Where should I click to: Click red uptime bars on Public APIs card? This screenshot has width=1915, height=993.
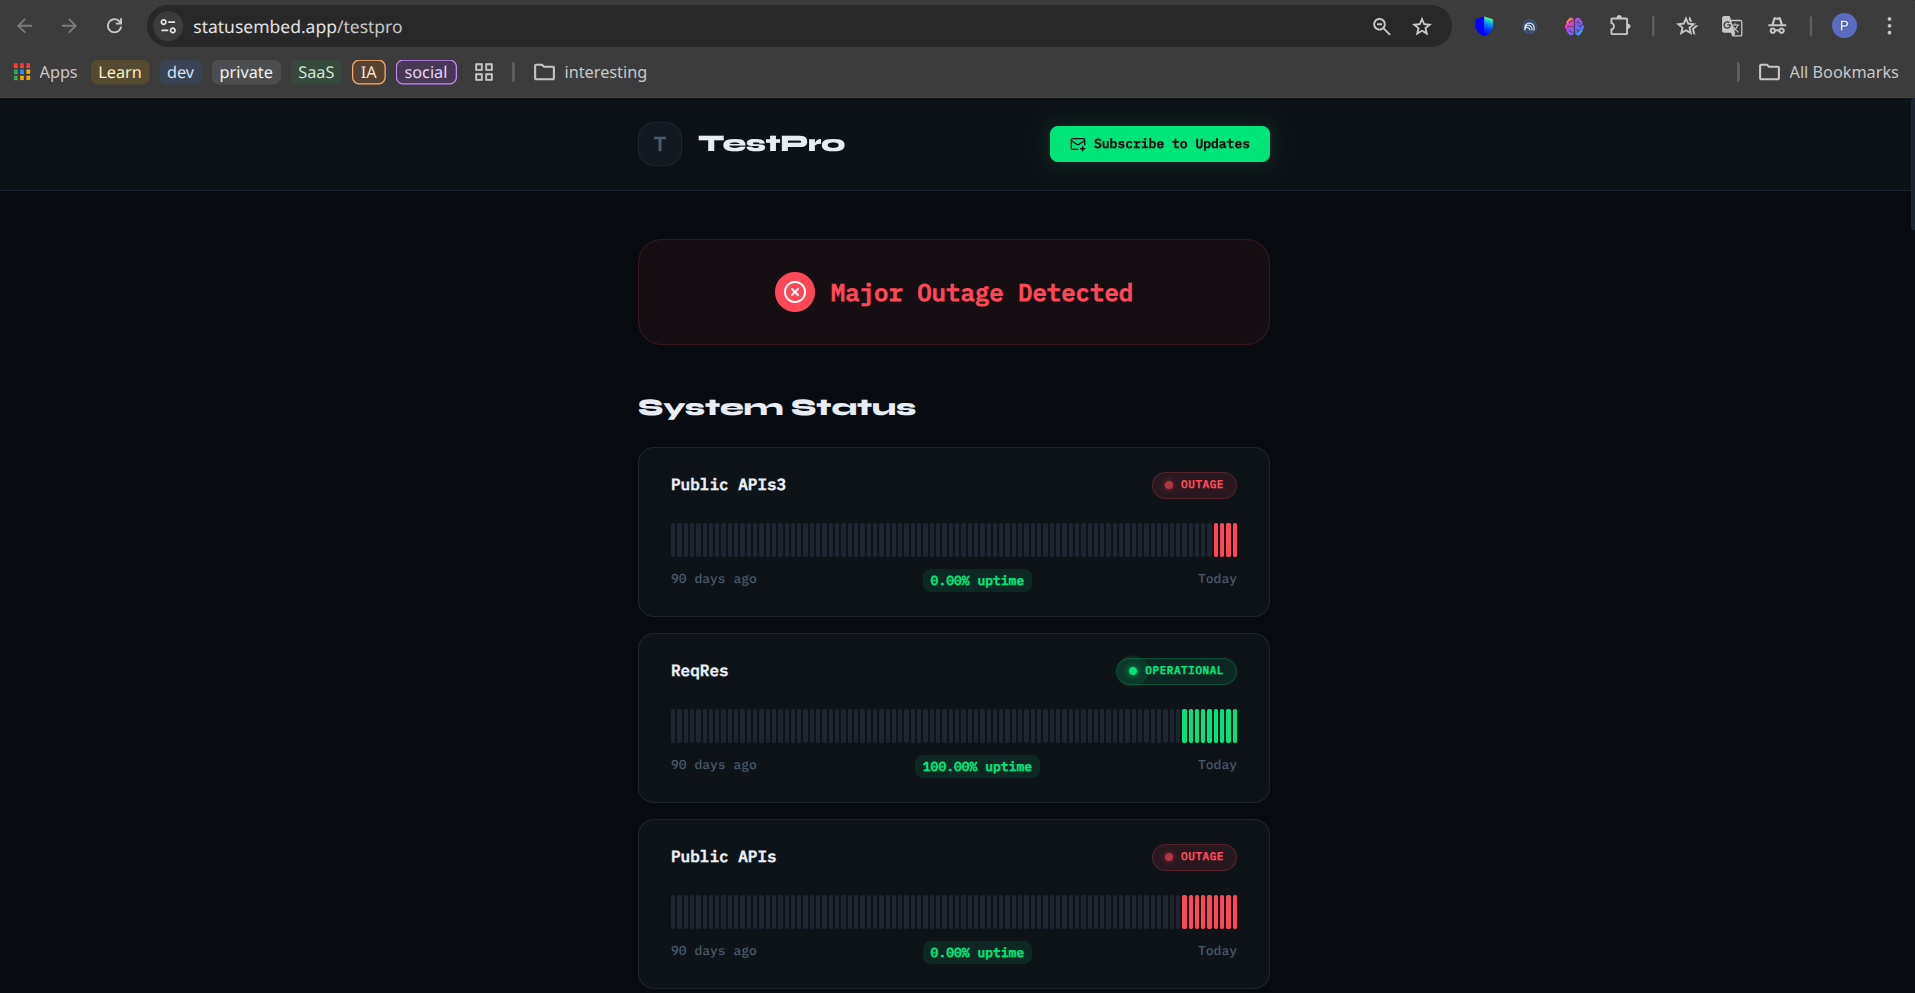point(1210,912)
